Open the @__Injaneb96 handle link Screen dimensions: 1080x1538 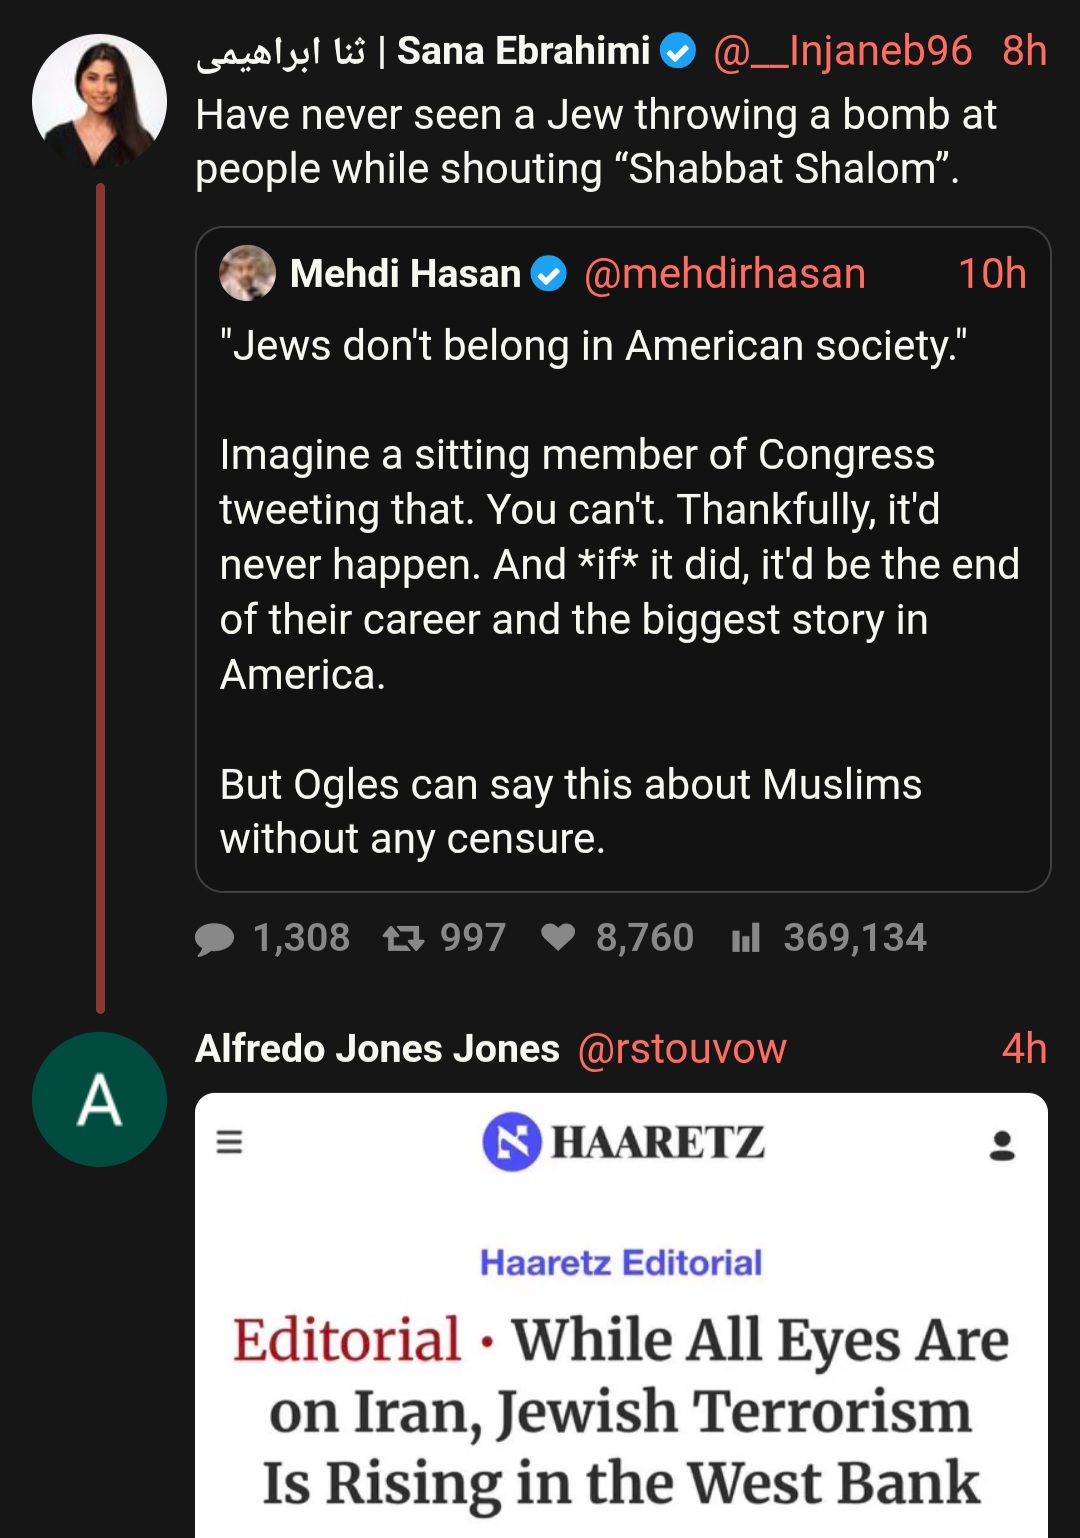pos(842,51)
